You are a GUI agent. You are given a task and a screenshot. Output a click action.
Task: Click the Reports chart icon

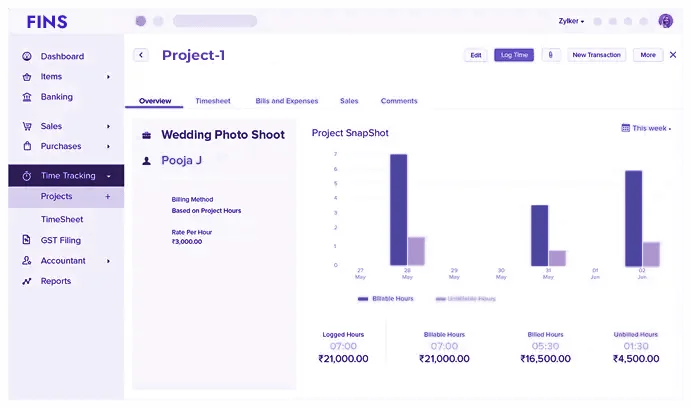(27, 281)
